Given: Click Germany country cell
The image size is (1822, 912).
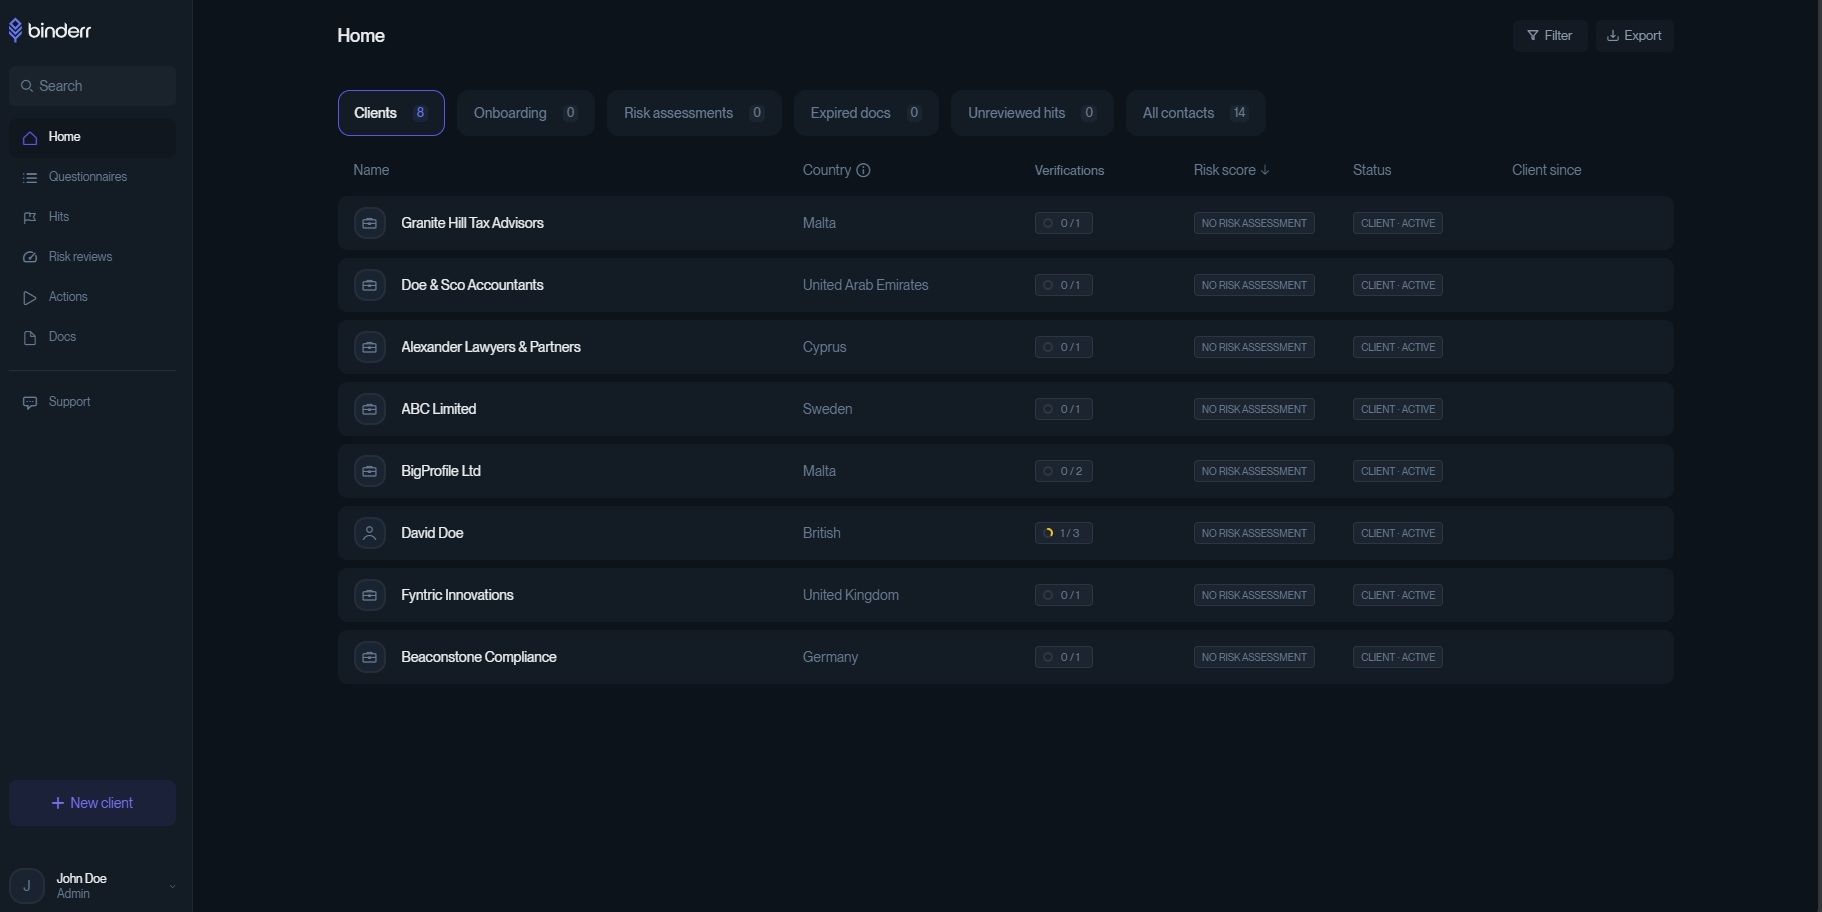Looking at the screenshot, I should click(x=831, y=657).
